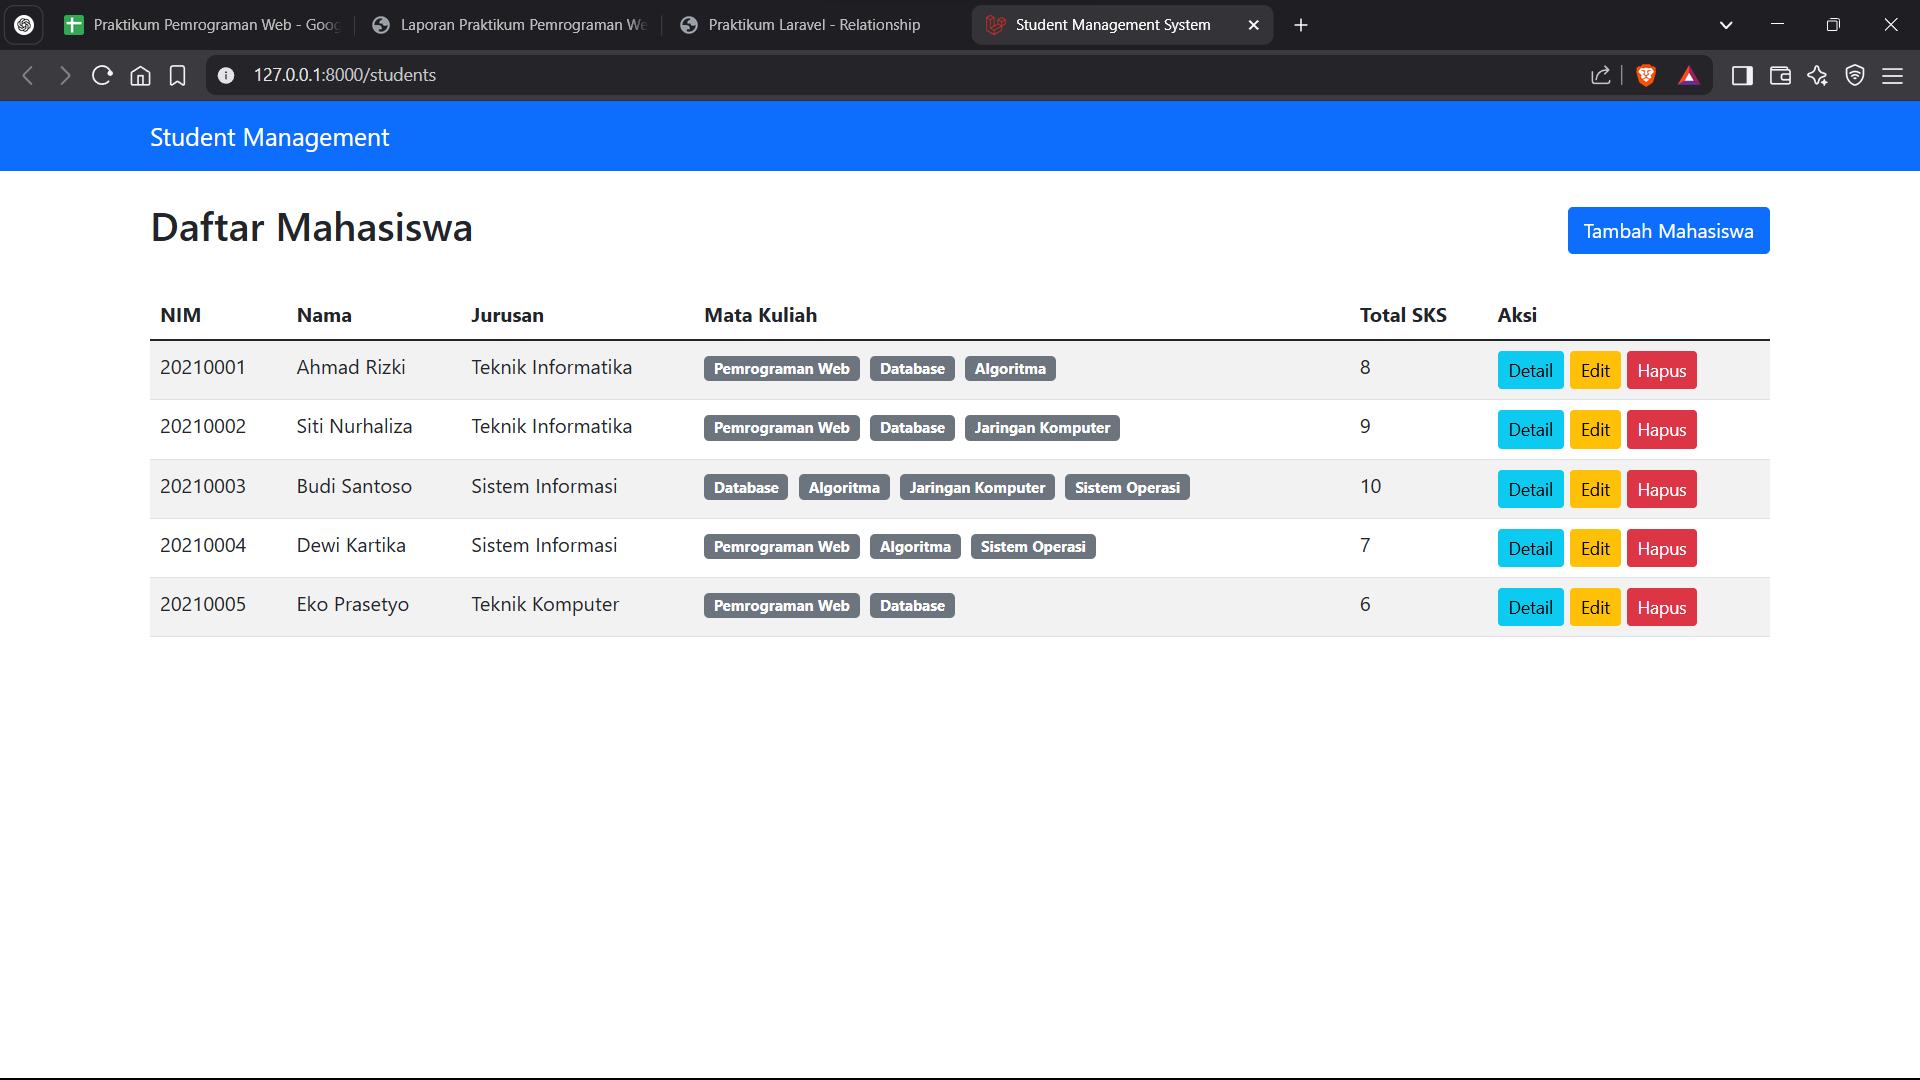
Task: Open the browser hamburger menu
Action: coord(1892,75)
